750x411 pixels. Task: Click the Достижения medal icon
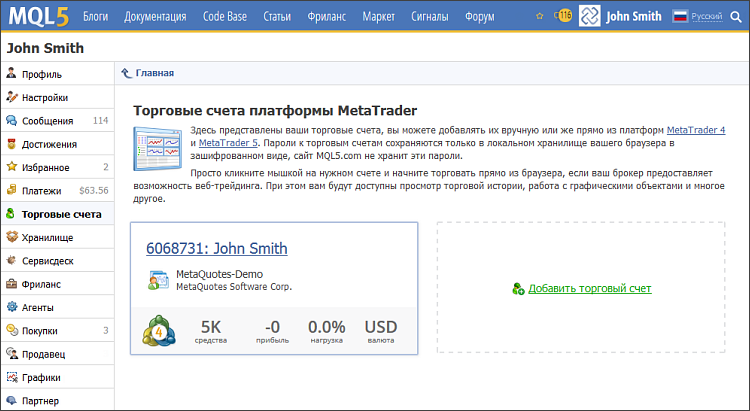pyautogui.click(x=11, y=144)
